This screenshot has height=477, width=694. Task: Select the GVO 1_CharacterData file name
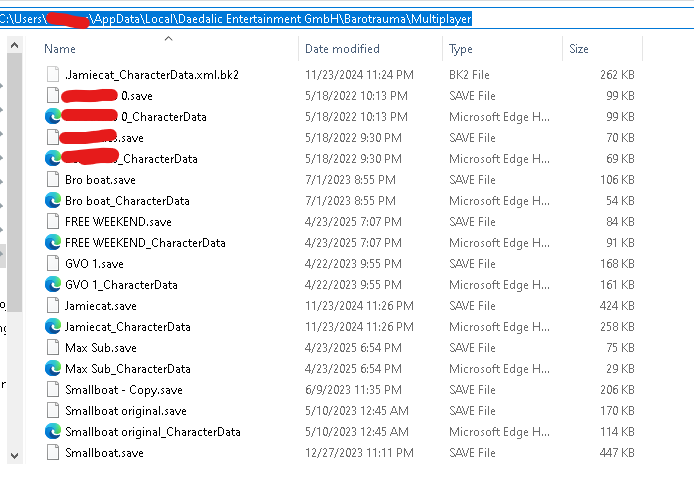point(121,285)
